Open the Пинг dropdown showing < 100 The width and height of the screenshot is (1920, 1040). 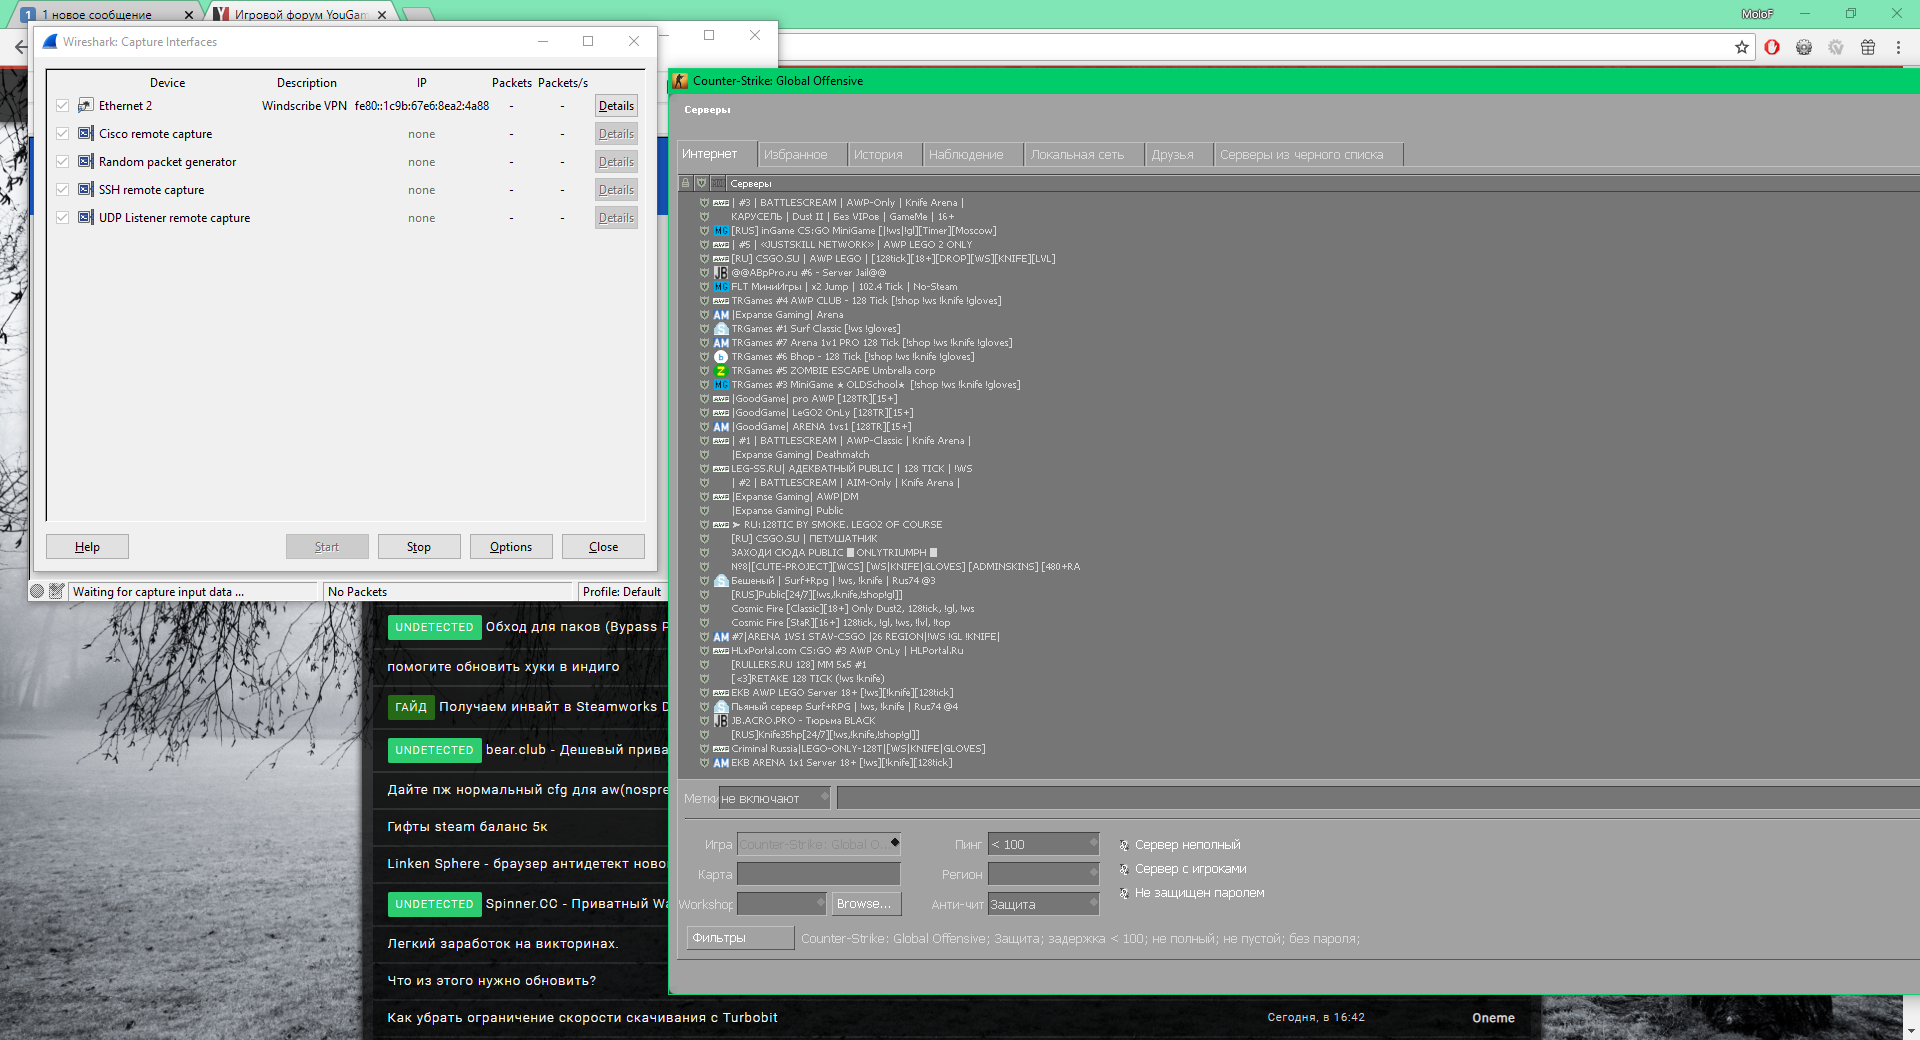[x=1043, y=845]
